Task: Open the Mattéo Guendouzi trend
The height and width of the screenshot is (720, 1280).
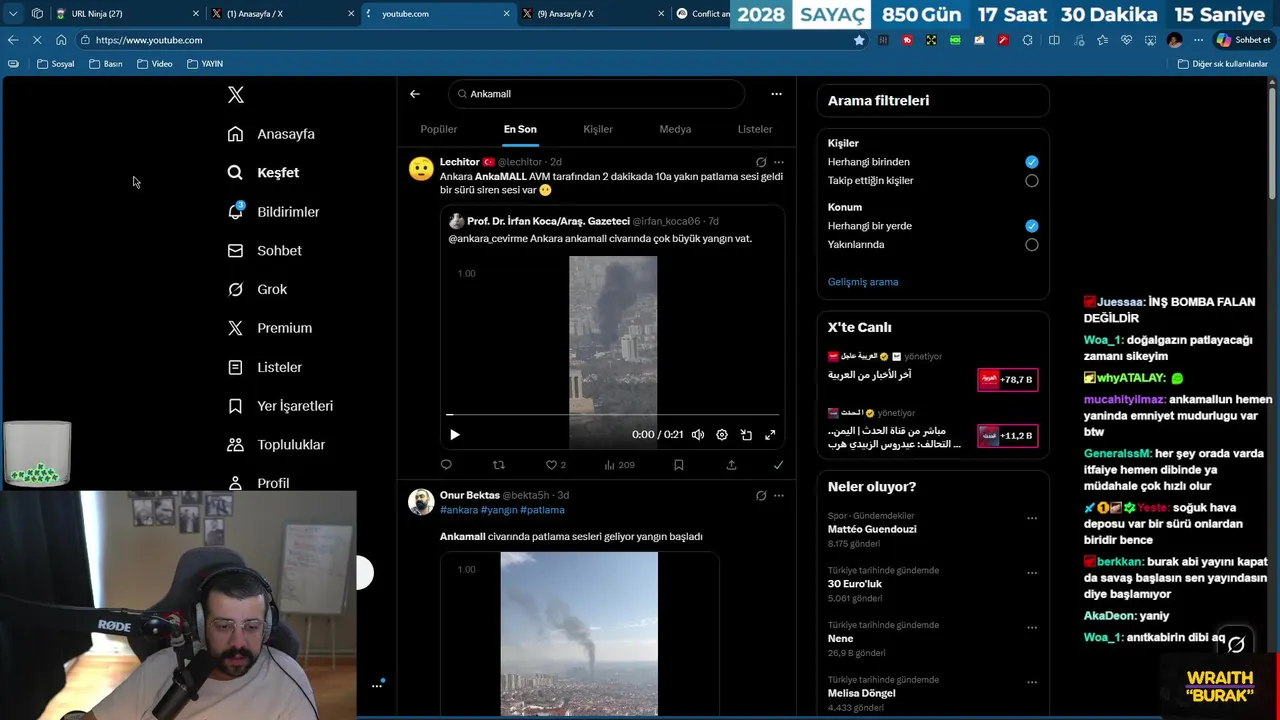Action: pyautogui.click(x=872, y=529)
